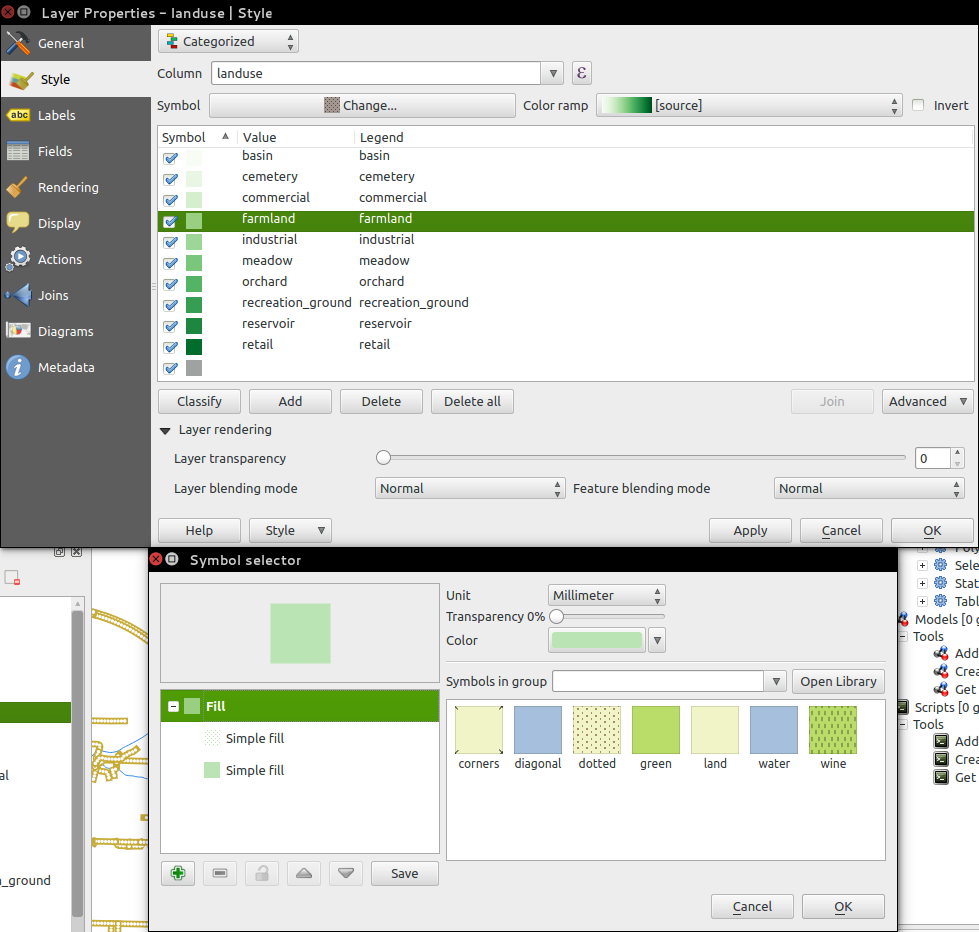Screen dimensions: 979x932
Task: Open the Diagrams tab
Action: click(x=65, y=331)
